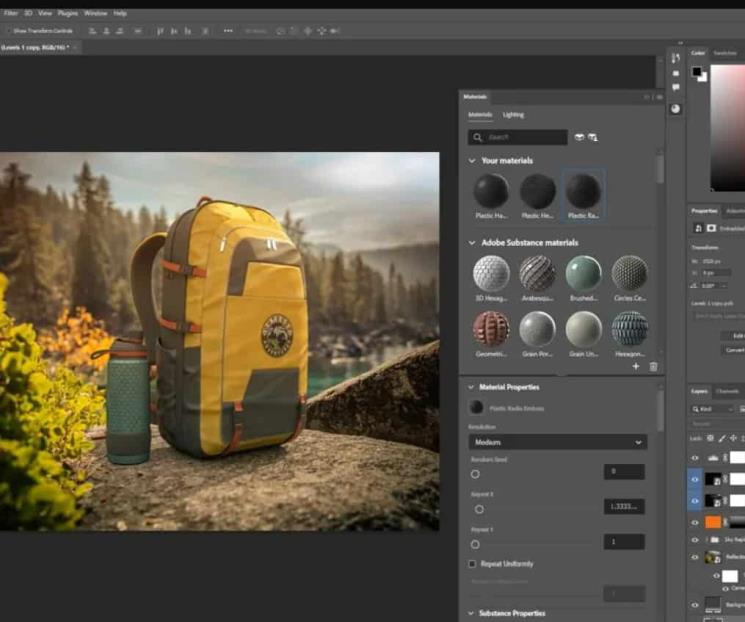
Task: Open the Kind filter dropdown in Layers
Action: (x=712, y=409)
